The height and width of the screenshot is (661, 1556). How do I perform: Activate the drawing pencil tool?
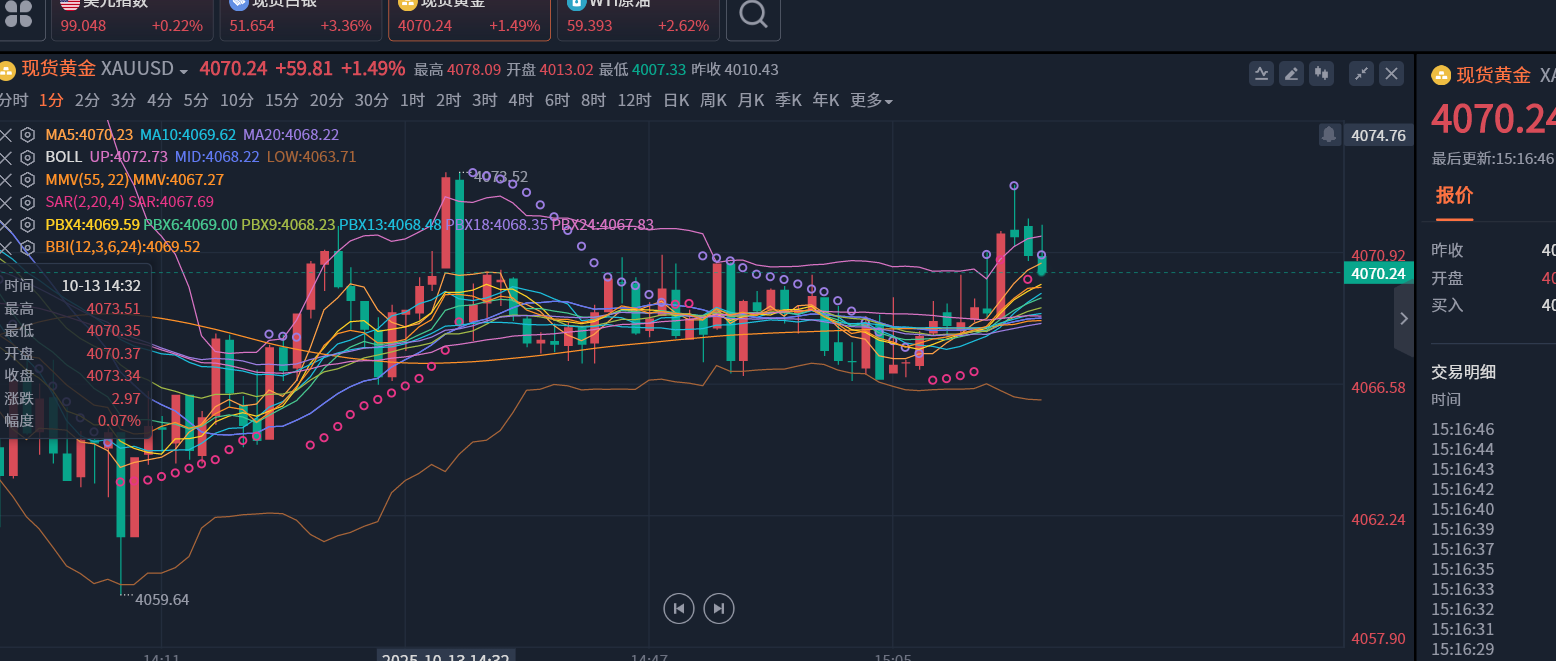1292,73
